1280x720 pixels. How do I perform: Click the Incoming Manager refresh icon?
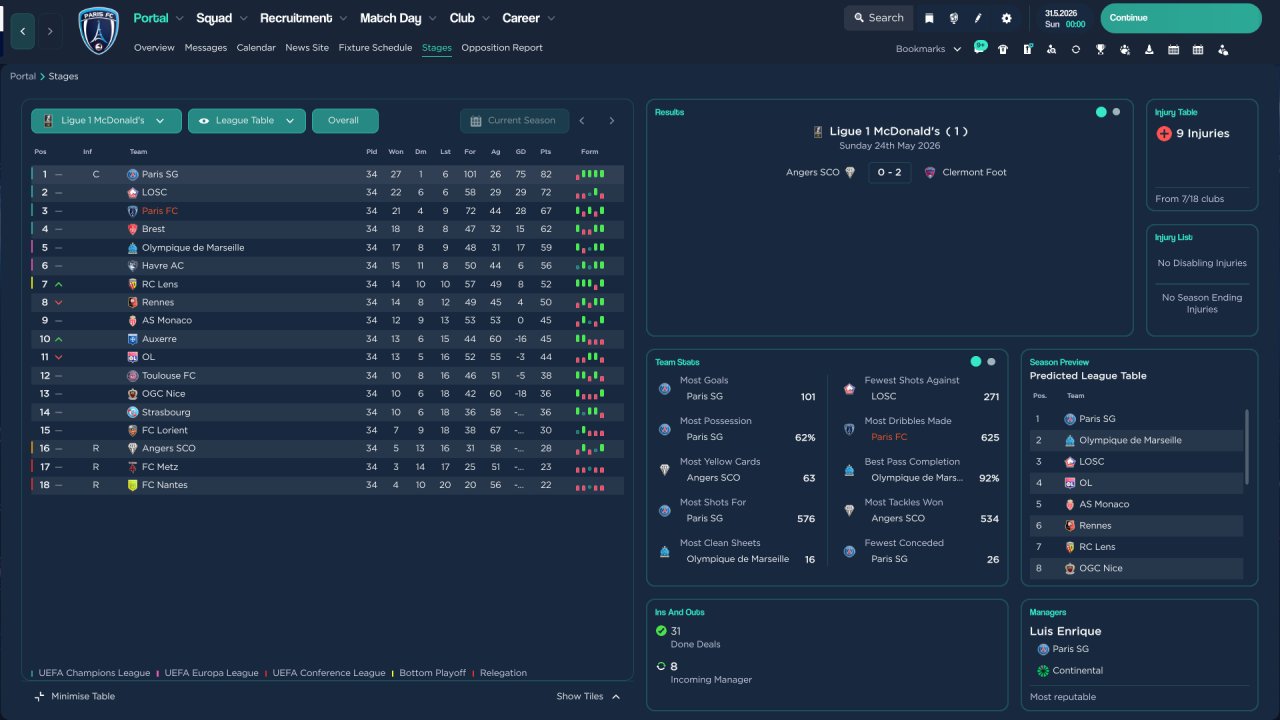tap(661, 666)
